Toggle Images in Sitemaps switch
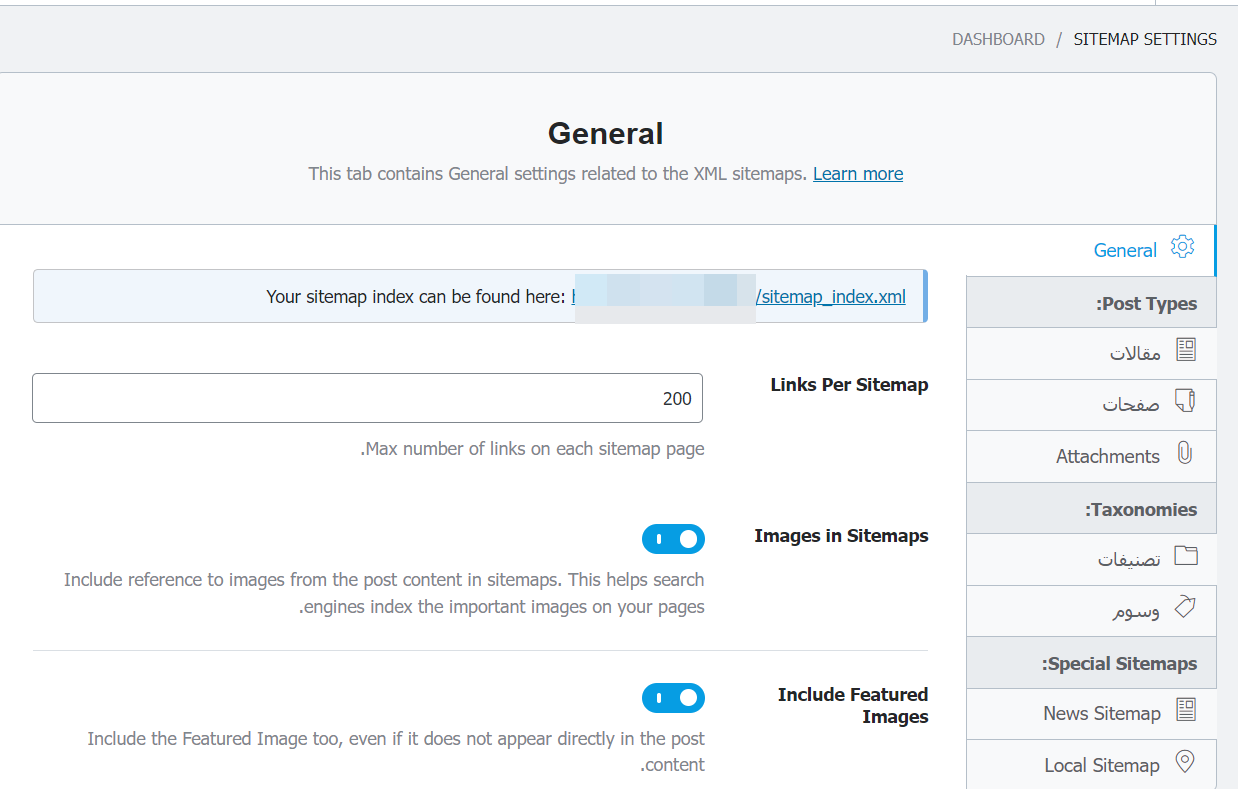This screenshot has width=1238, height=789. tap(673, 539)
